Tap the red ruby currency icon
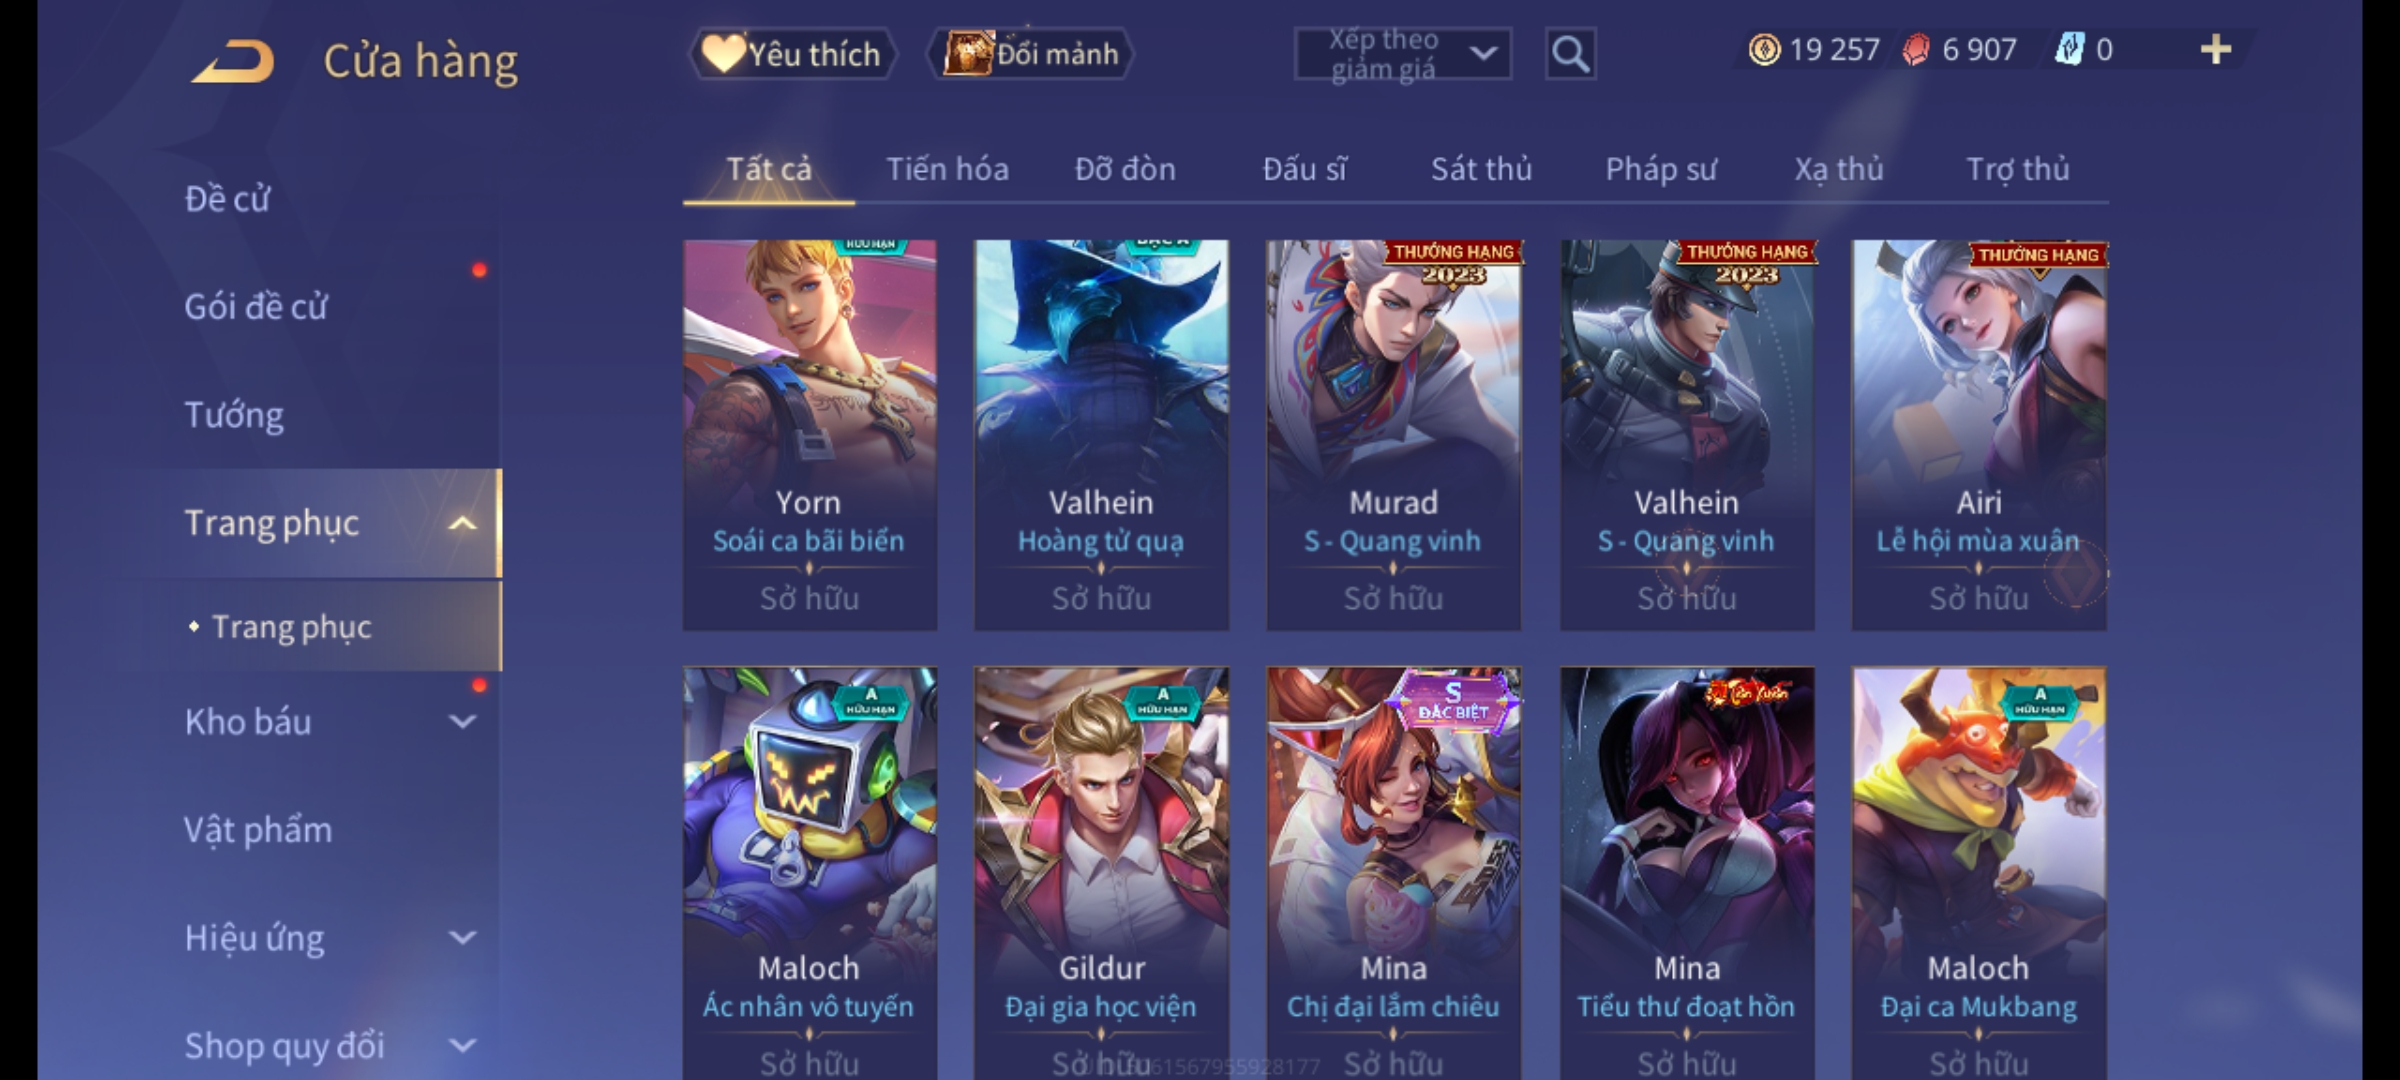This screenshot has height=1080, width=2400. [x=1916, y=50]
